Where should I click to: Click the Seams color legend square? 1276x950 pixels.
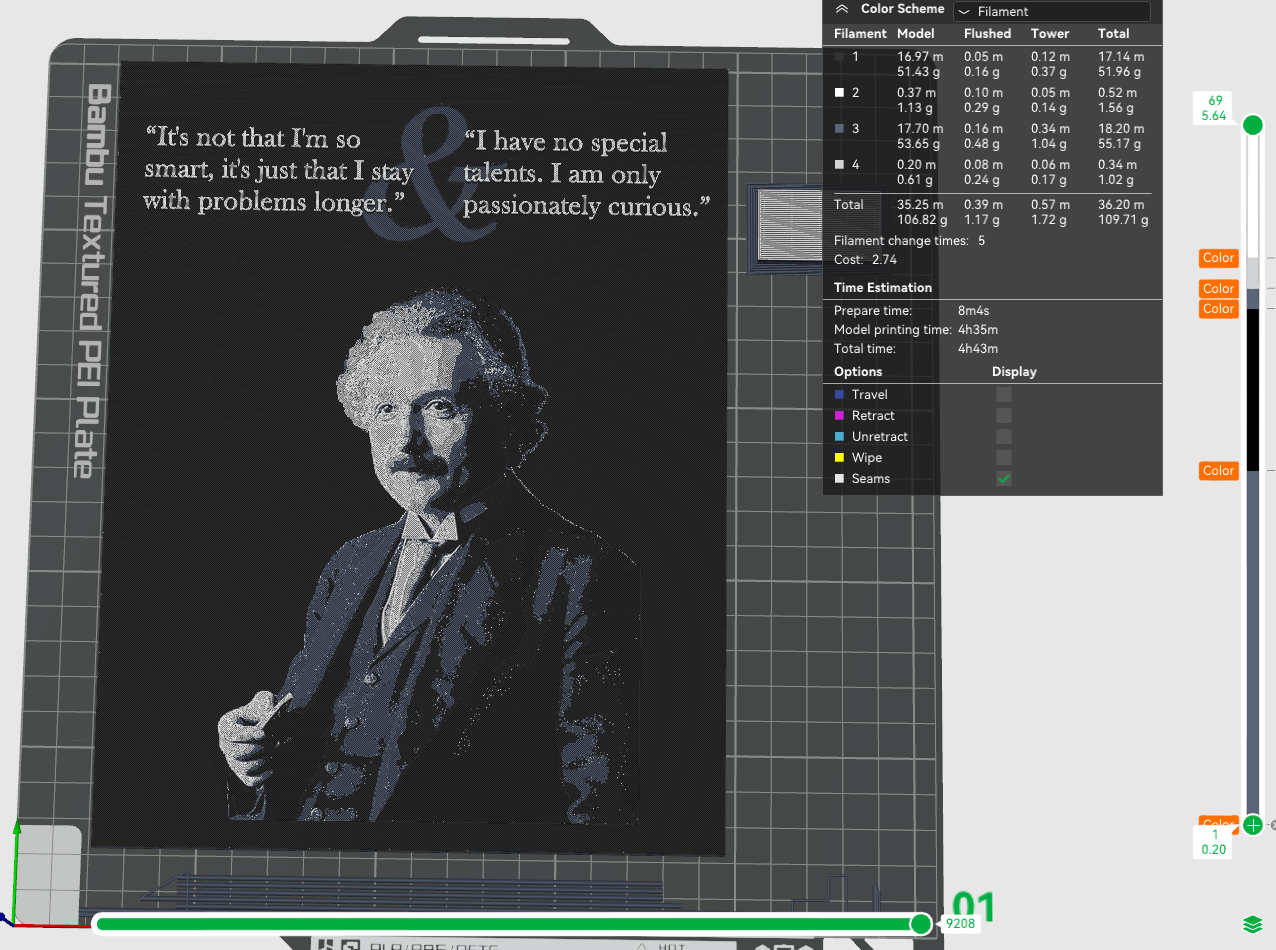click(x=839, y=479)
